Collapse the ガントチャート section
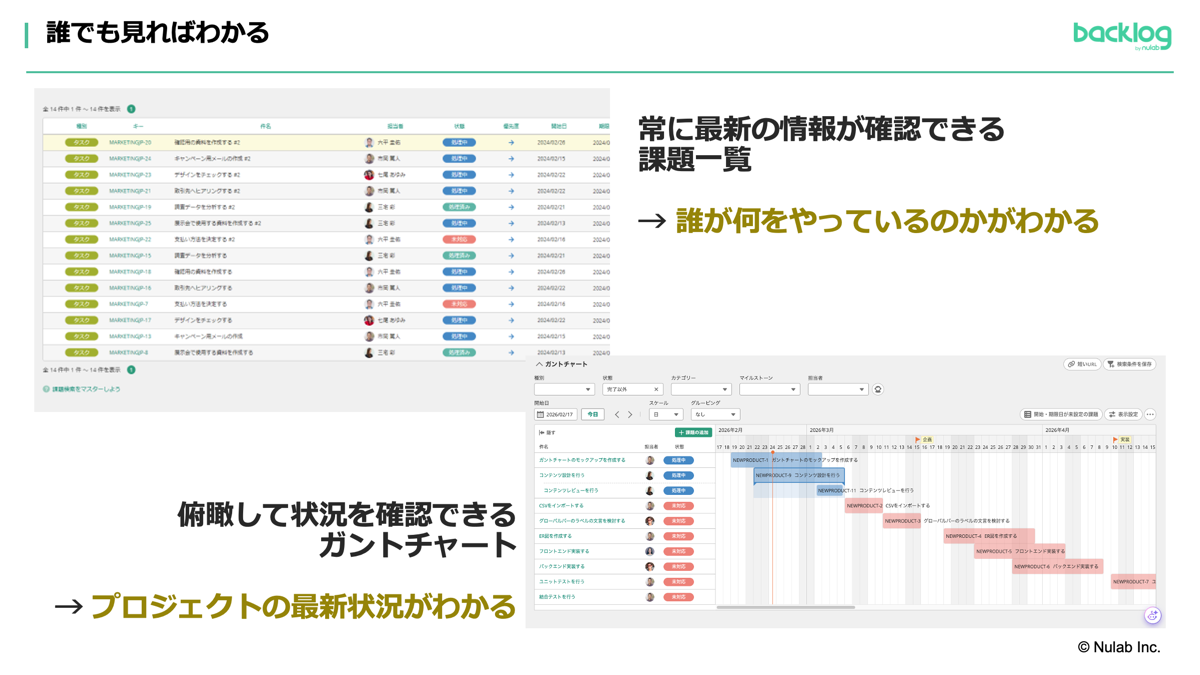The height and width of the screenshot is (675, 1200). pyautogui.click(x=540, y=364)
